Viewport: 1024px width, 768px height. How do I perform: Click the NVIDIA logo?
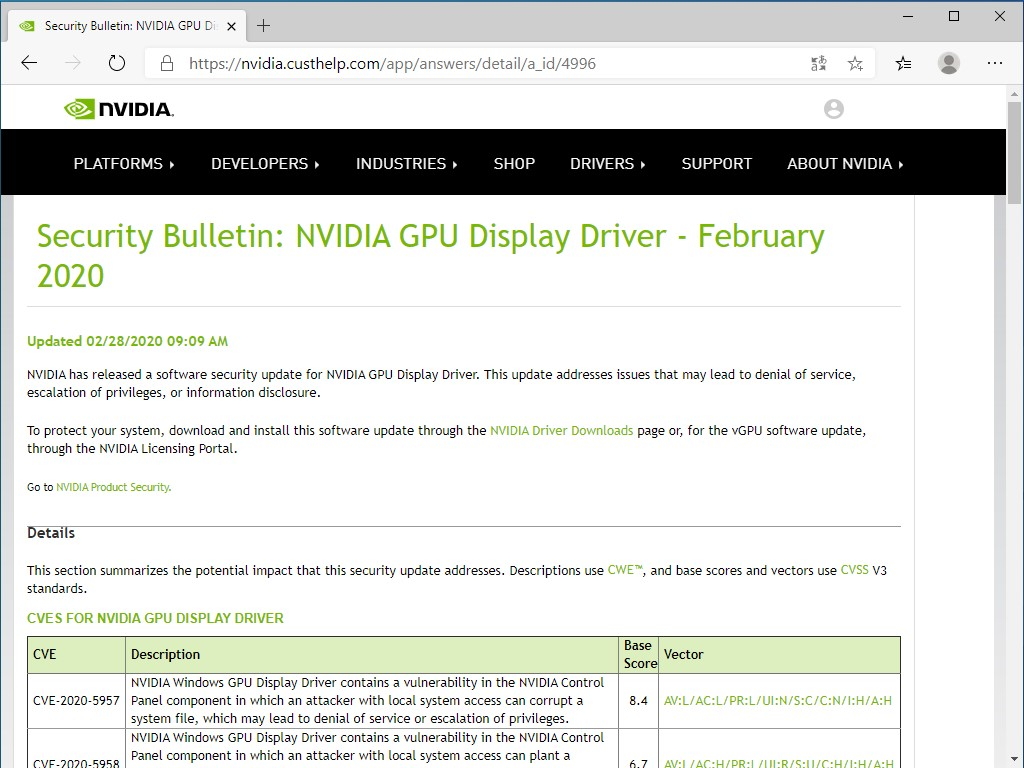click(119, 109)
